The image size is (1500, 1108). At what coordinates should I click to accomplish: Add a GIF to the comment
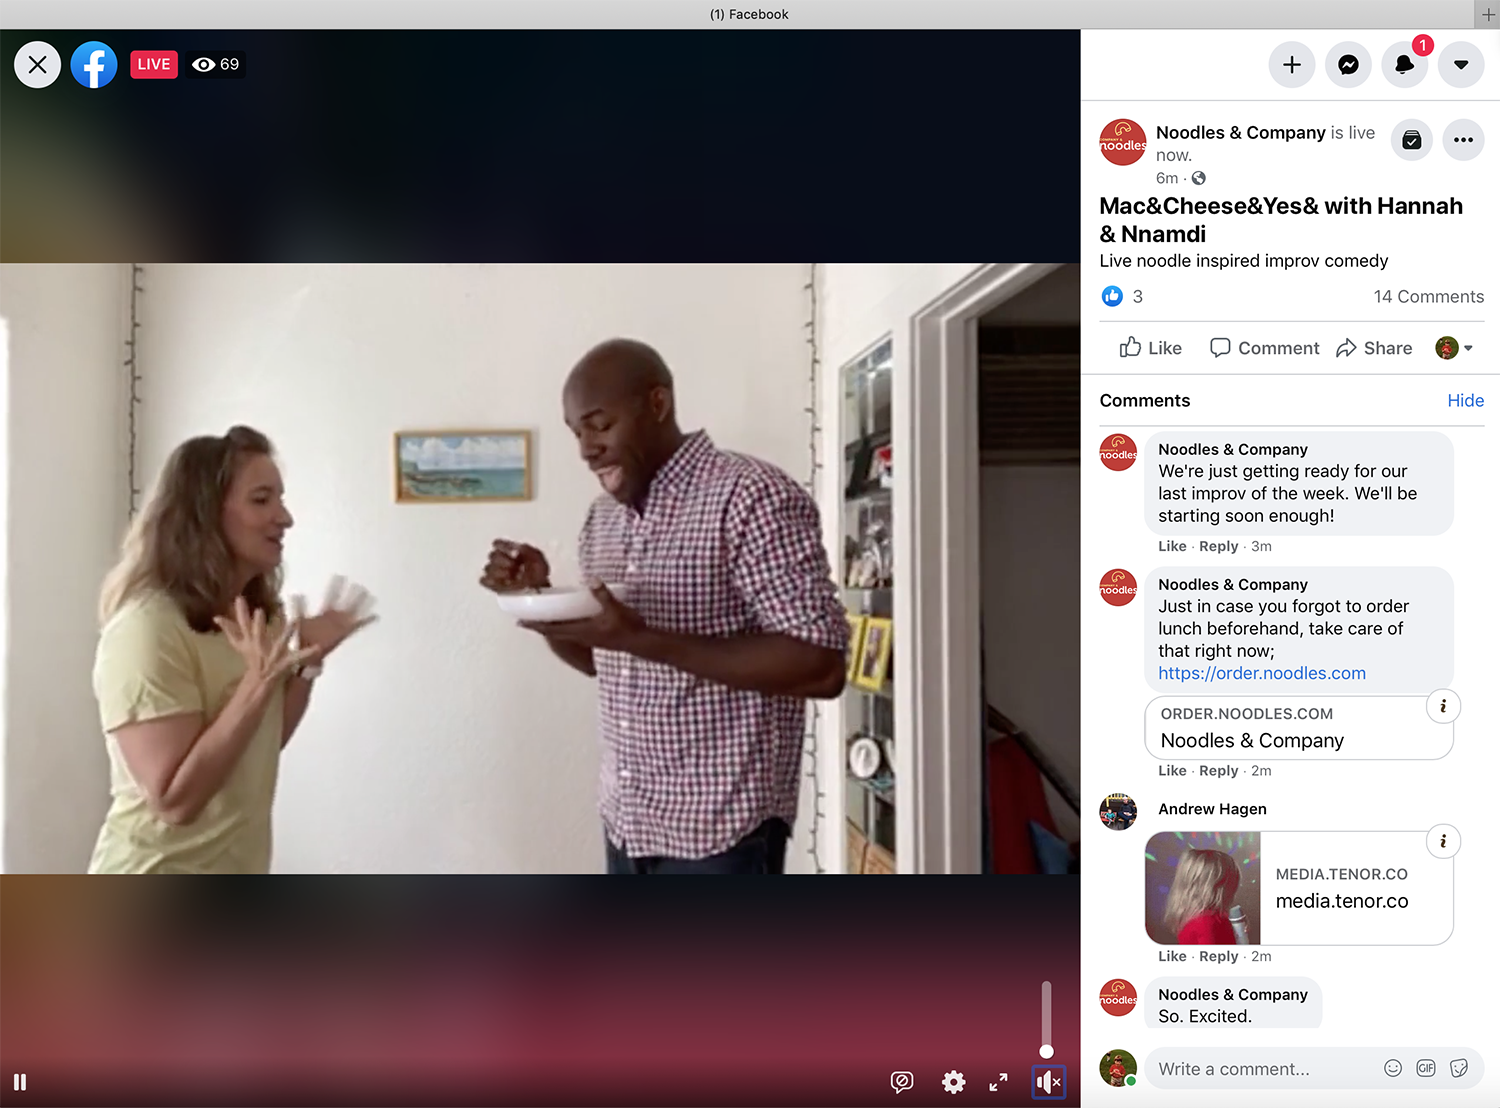[x=1426, y=1068]
